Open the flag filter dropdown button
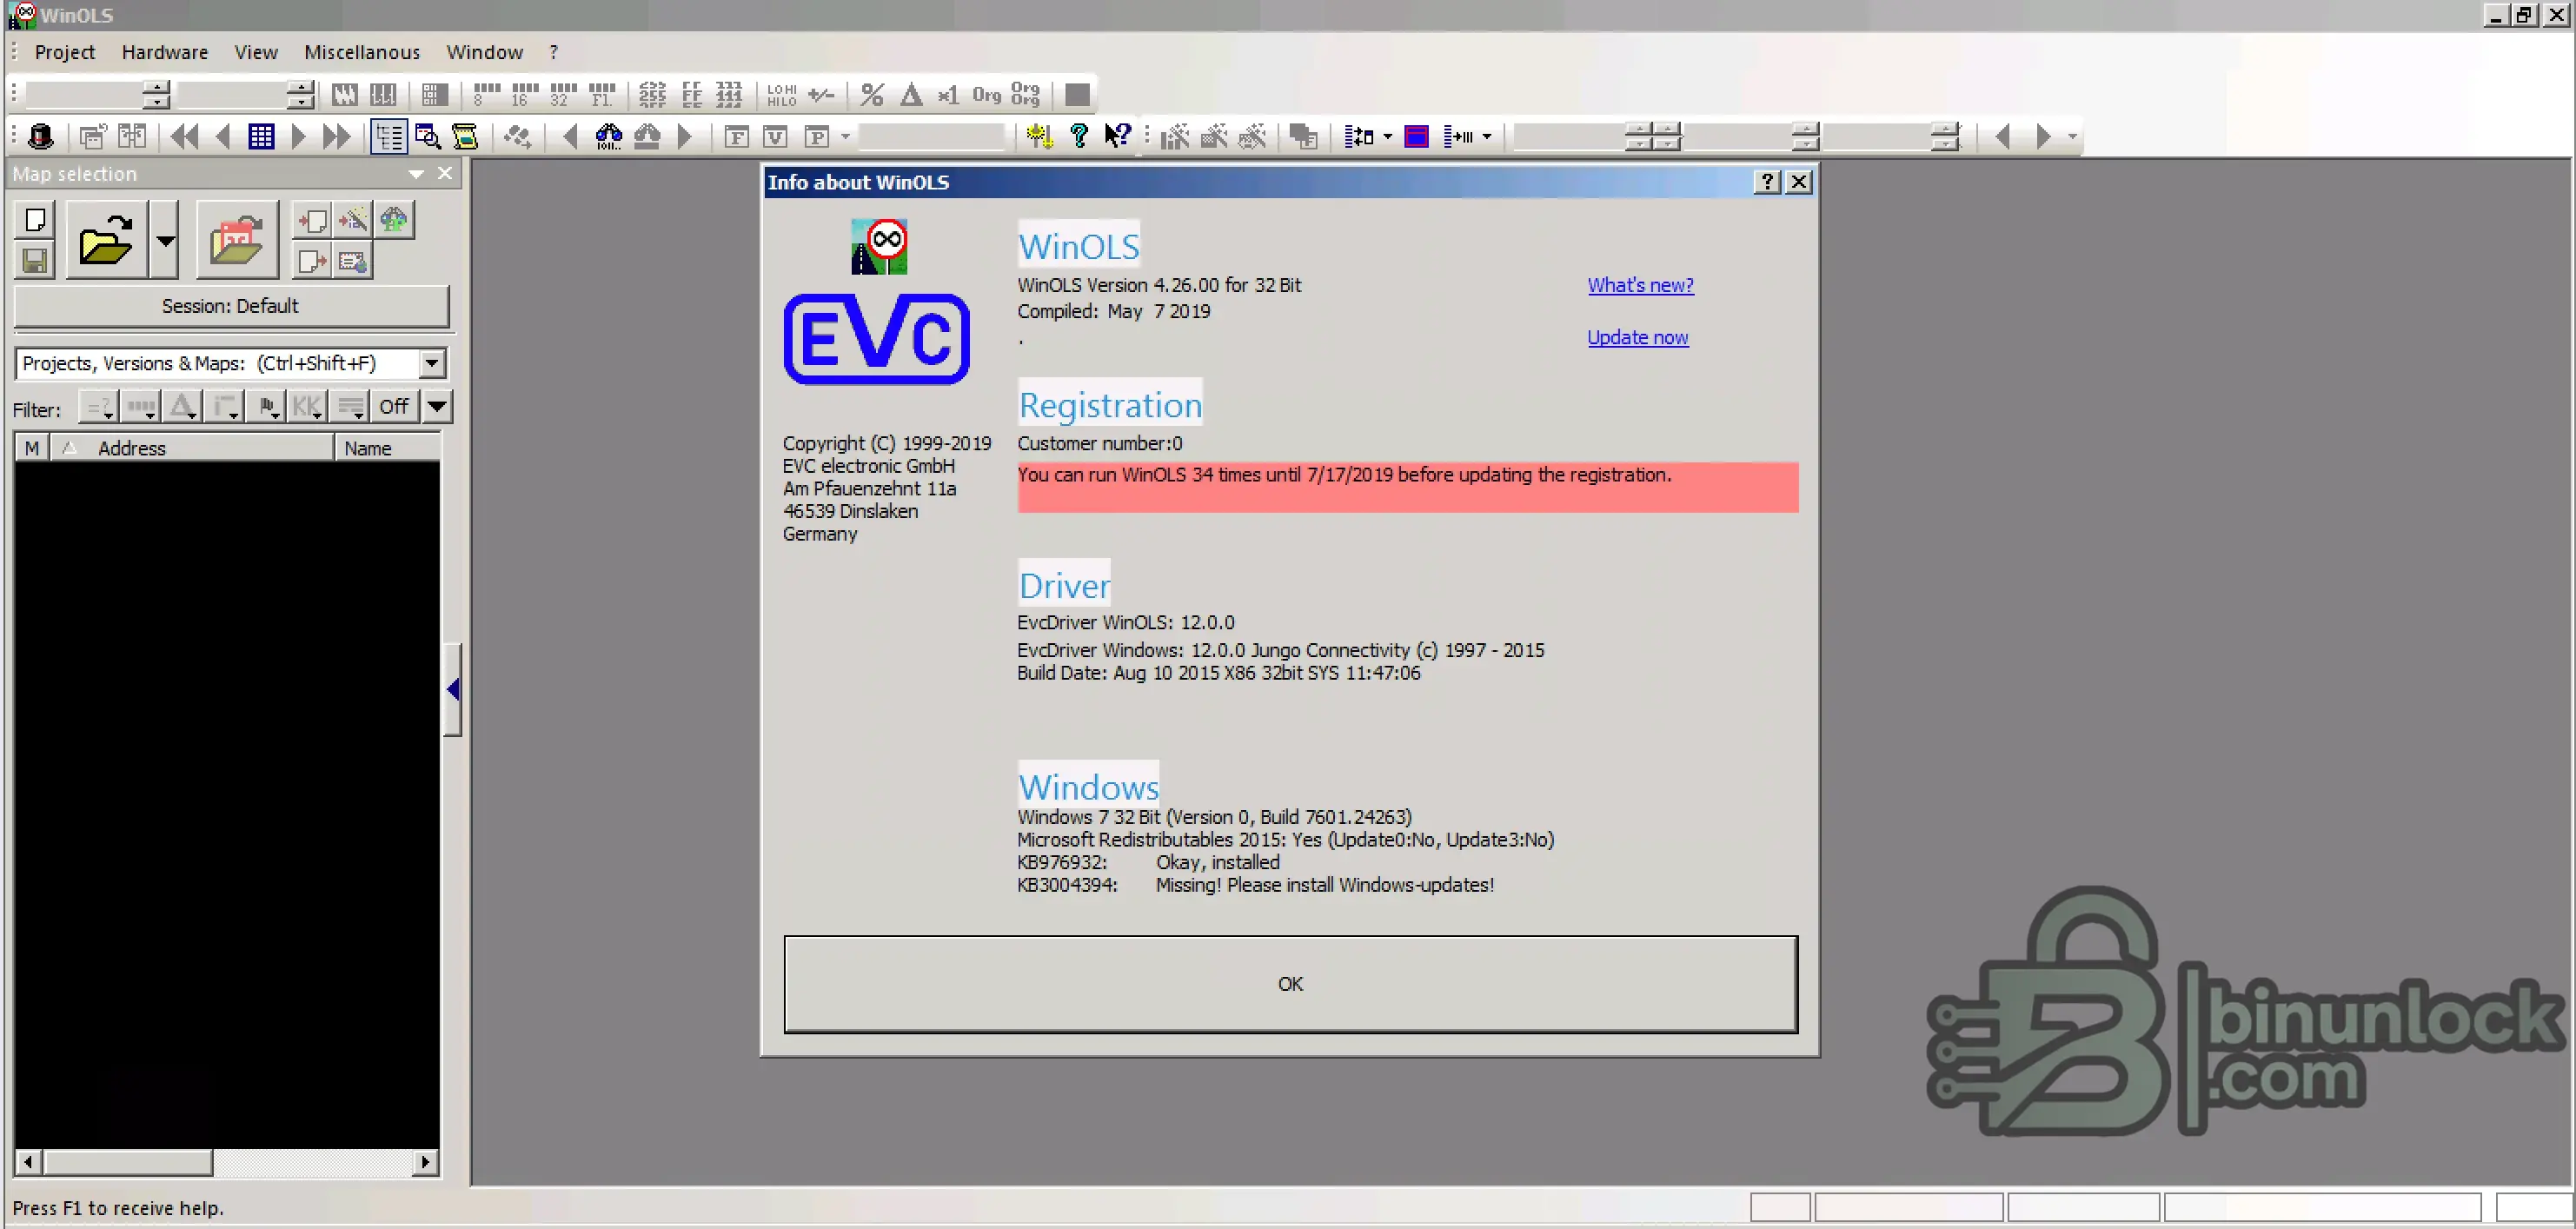This screenshot has height=1229, width=2576. tap(267, 406)
